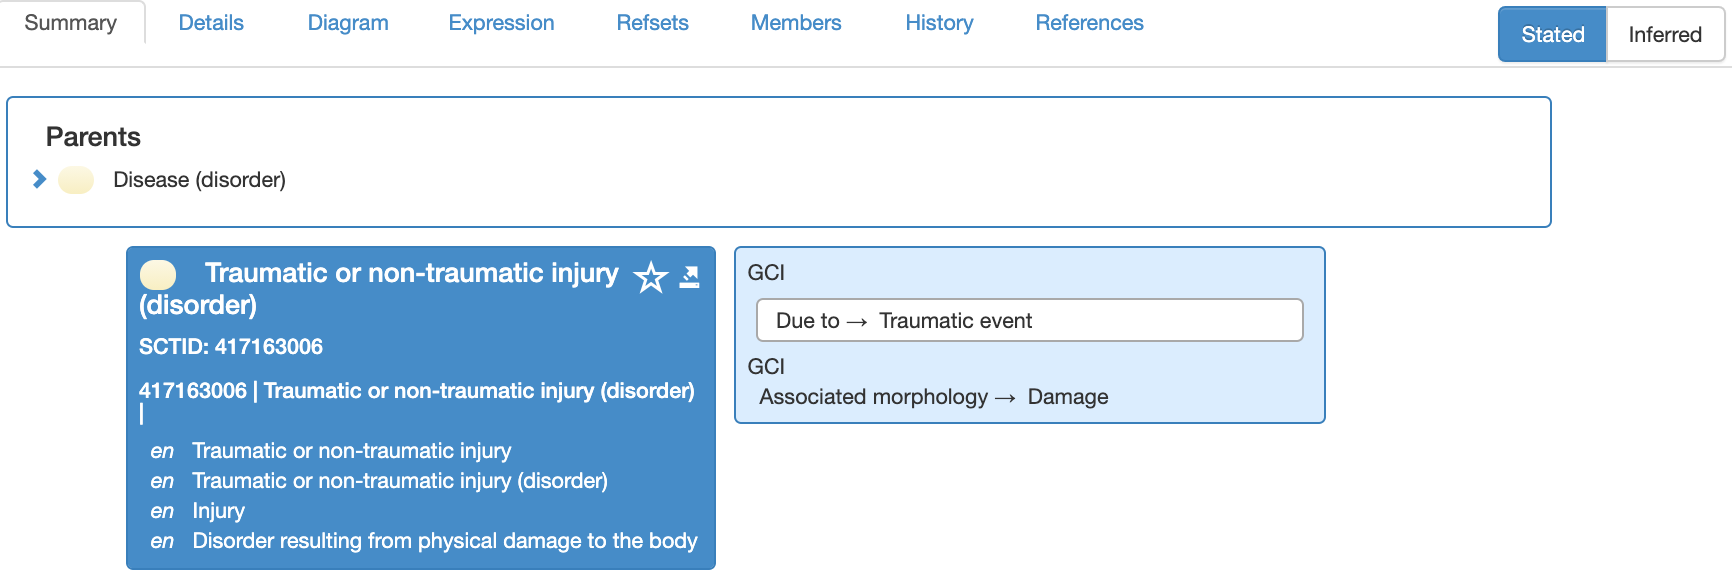Open the References tab
Screen dimensions: 1736x584
1089,22
